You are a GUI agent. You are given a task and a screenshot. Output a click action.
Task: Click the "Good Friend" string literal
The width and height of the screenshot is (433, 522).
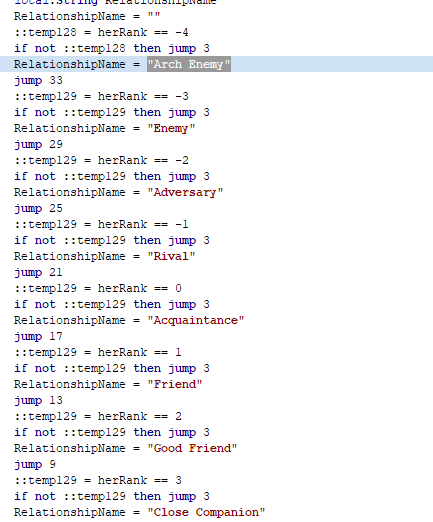pos(192,448)
